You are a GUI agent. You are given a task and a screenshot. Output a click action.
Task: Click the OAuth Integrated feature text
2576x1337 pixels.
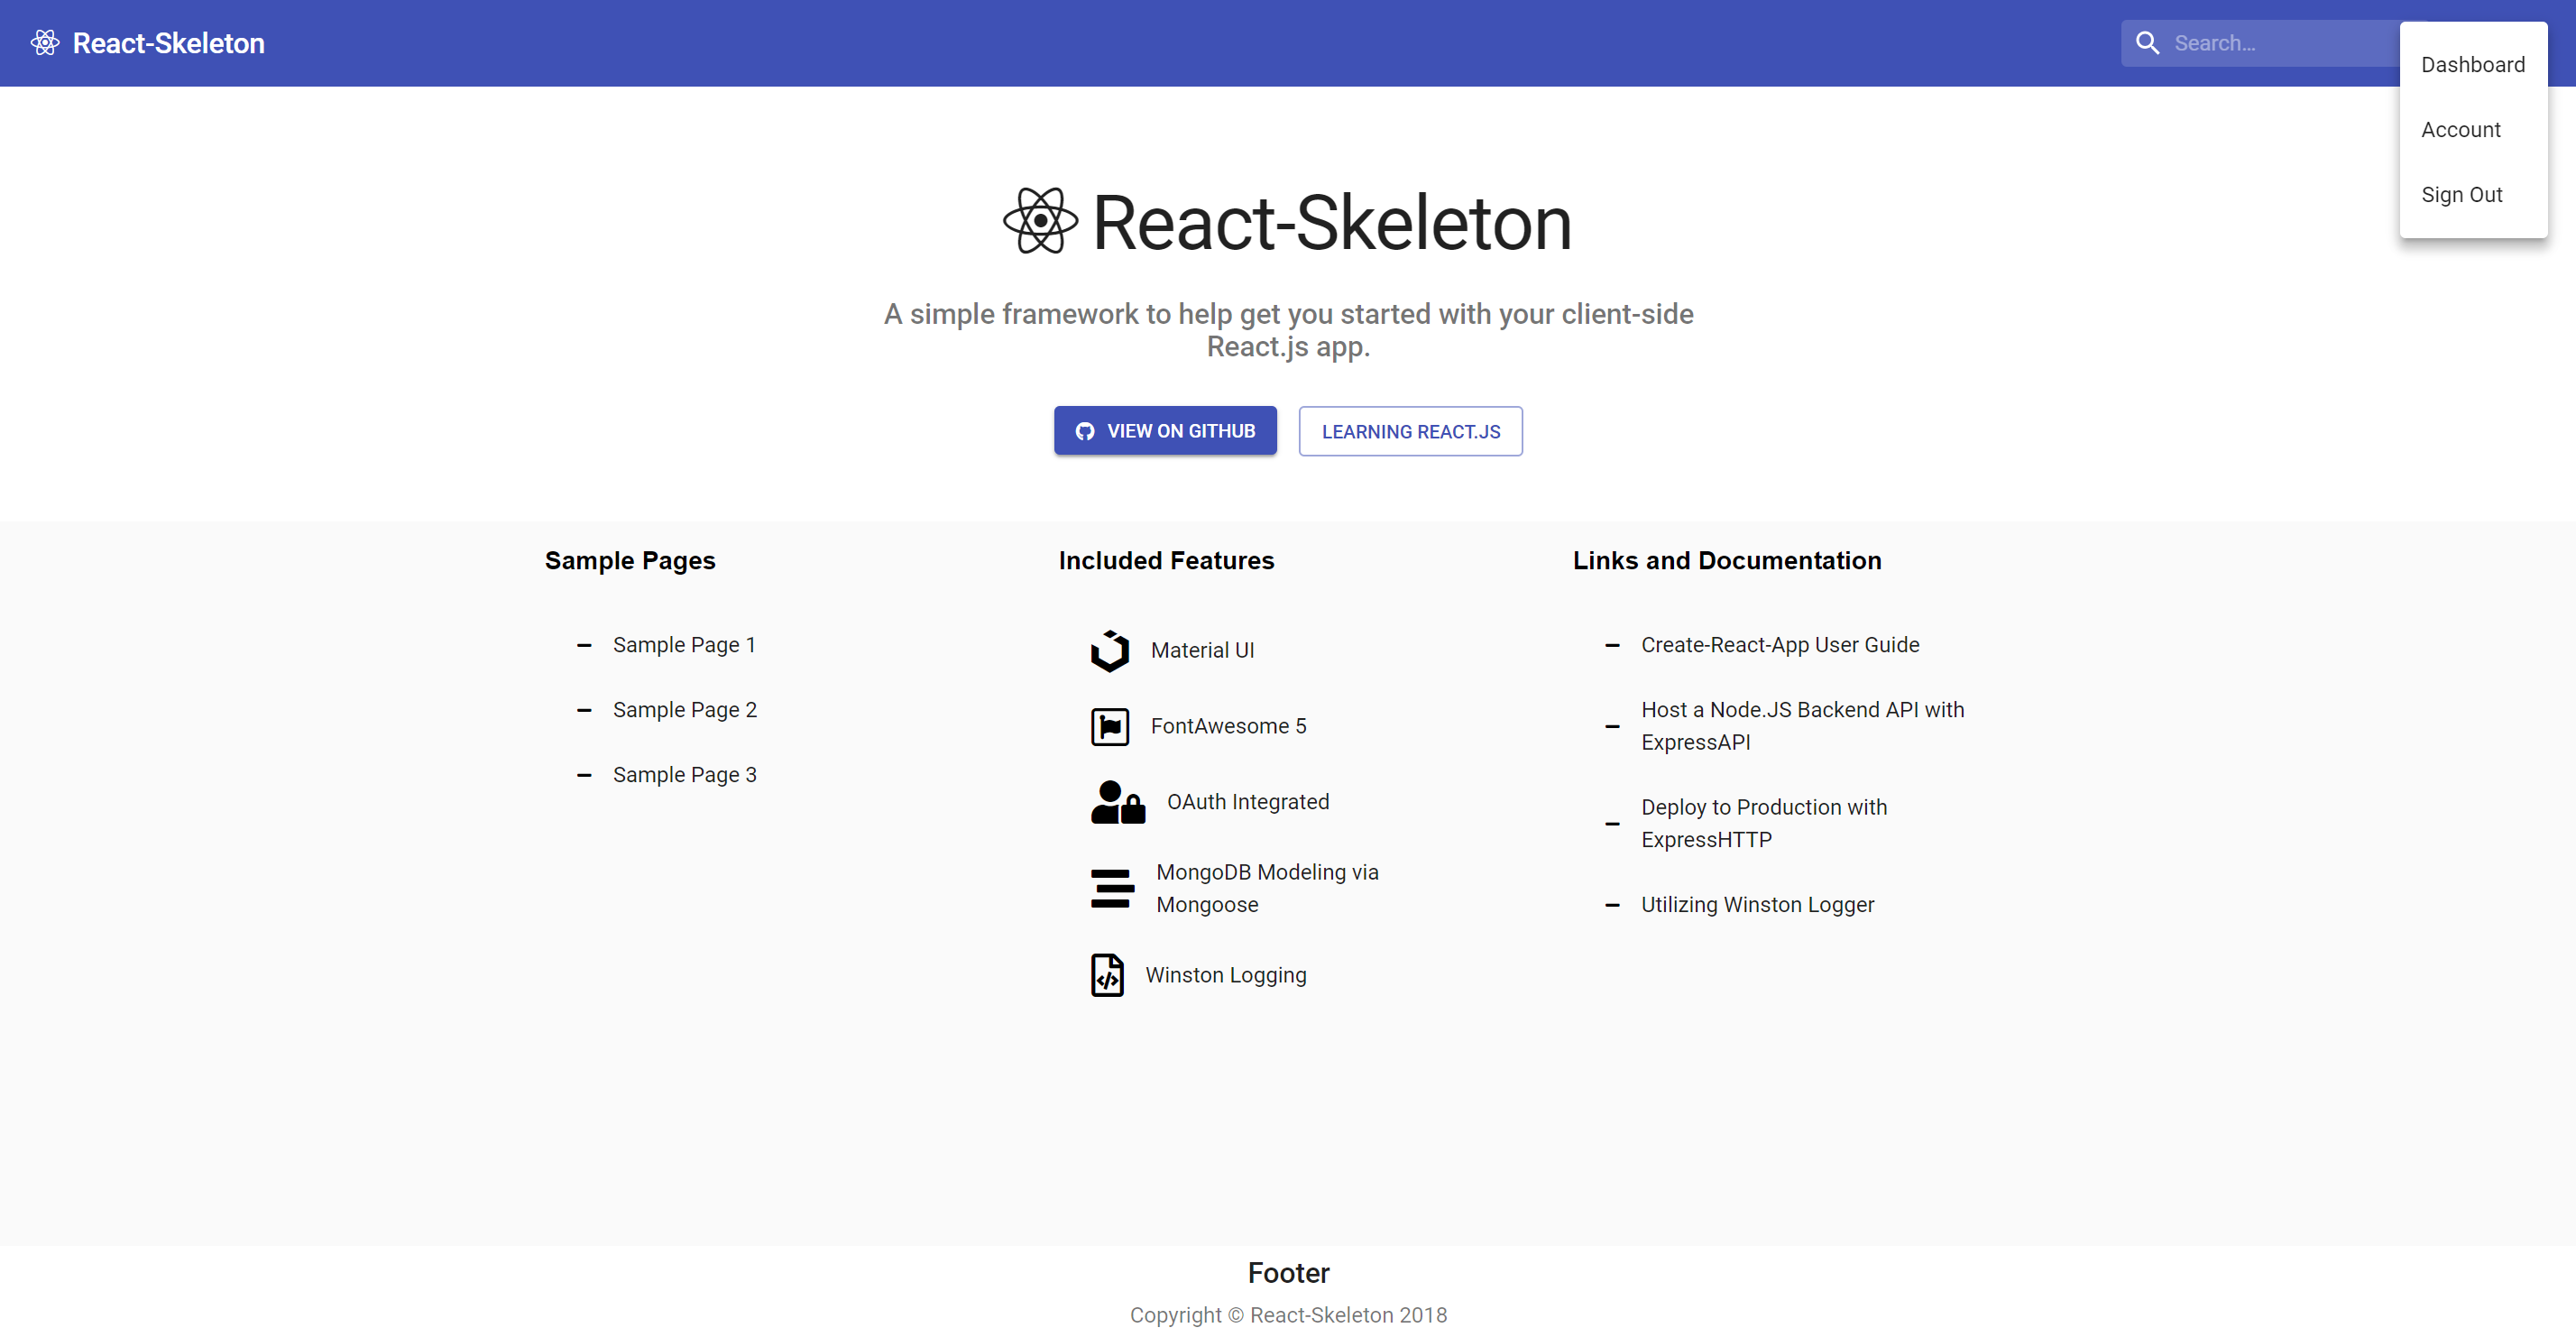[1248, 802]
